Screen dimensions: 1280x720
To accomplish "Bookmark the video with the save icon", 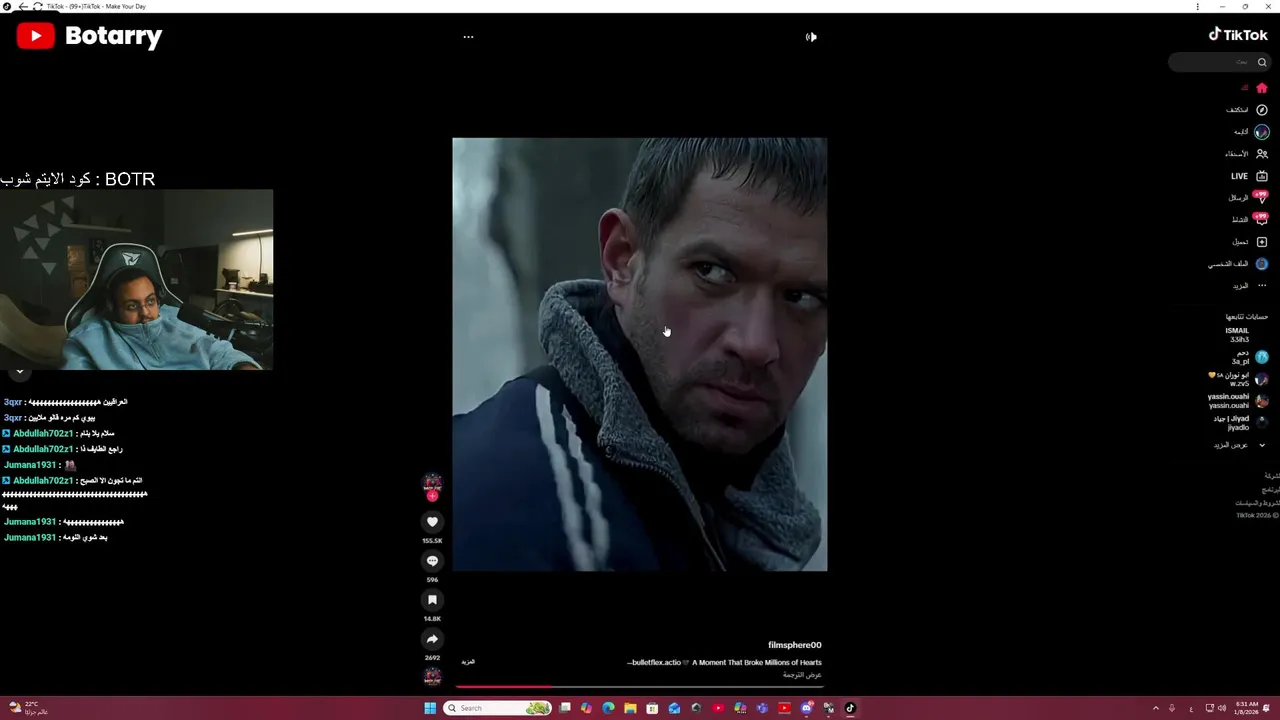I will point(432,600).
